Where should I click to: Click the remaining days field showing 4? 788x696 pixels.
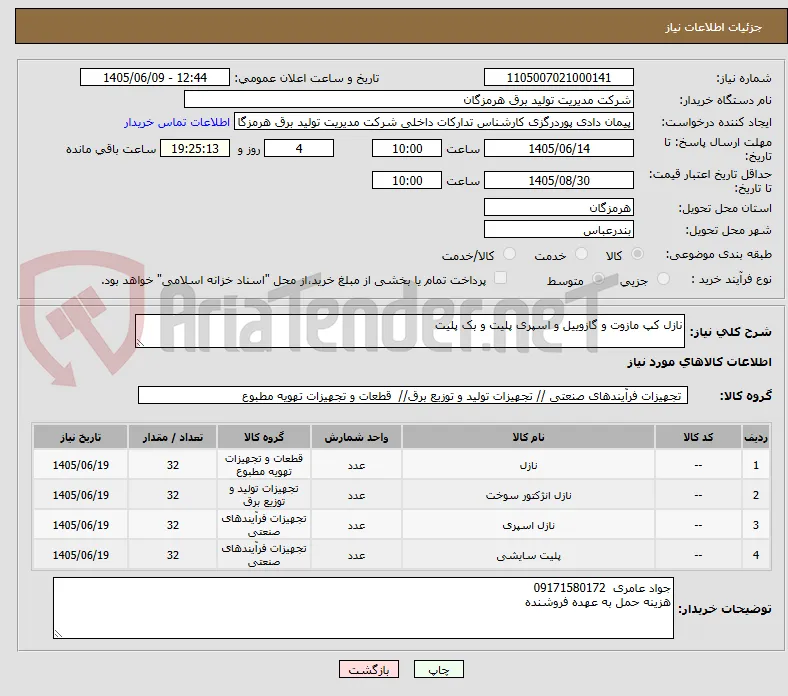coord(299,148)
